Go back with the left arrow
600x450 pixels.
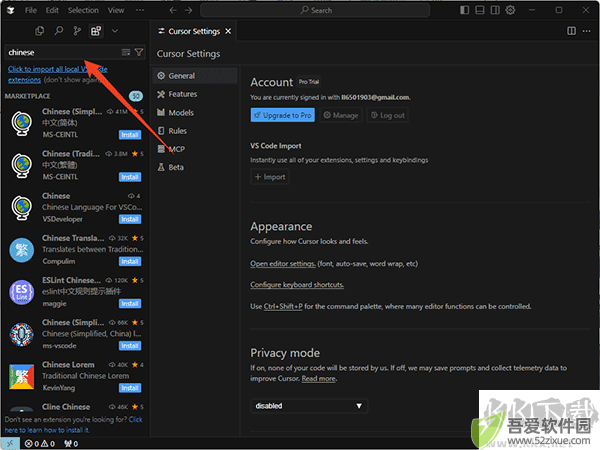pyautogui.click(x=173, y=10)
